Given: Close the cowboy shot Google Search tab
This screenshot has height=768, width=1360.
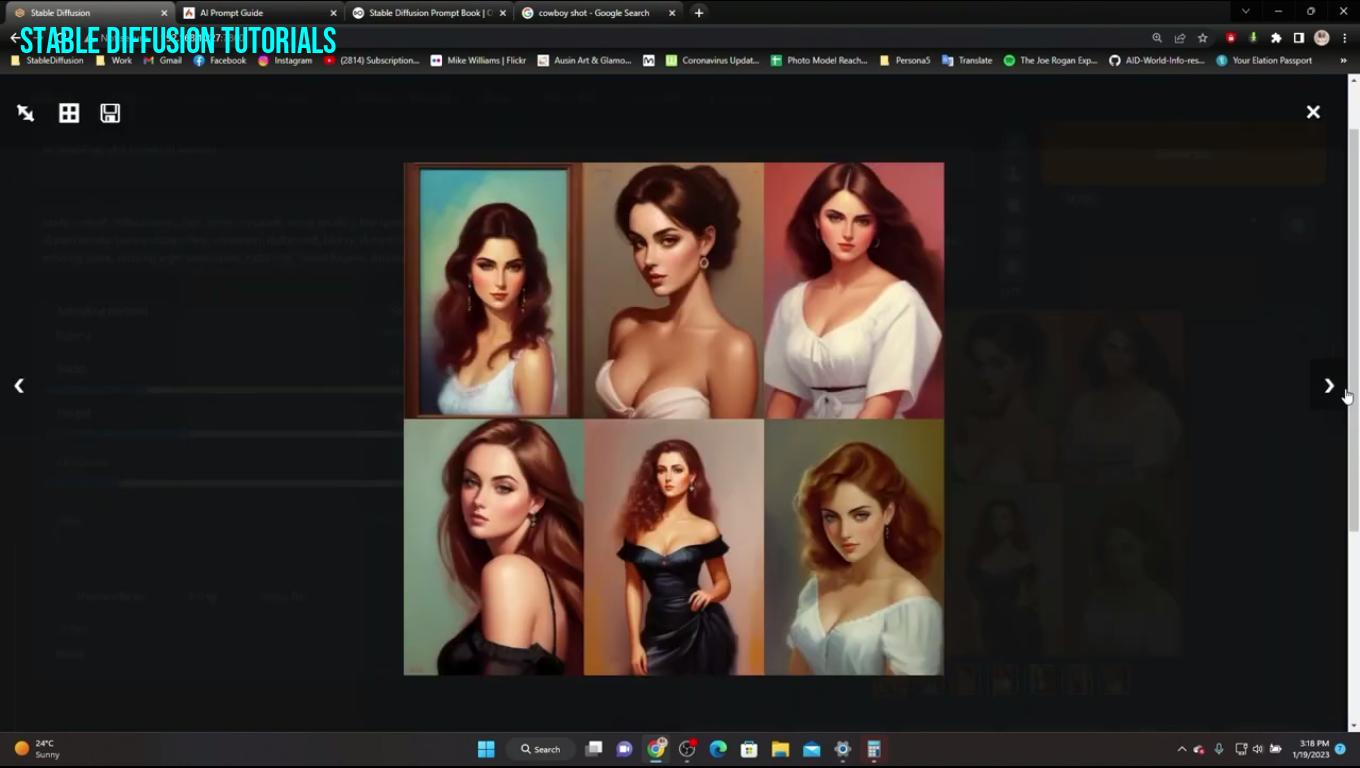Looking at the screenshot, I should pyautogui.click(x=672, y=13).
